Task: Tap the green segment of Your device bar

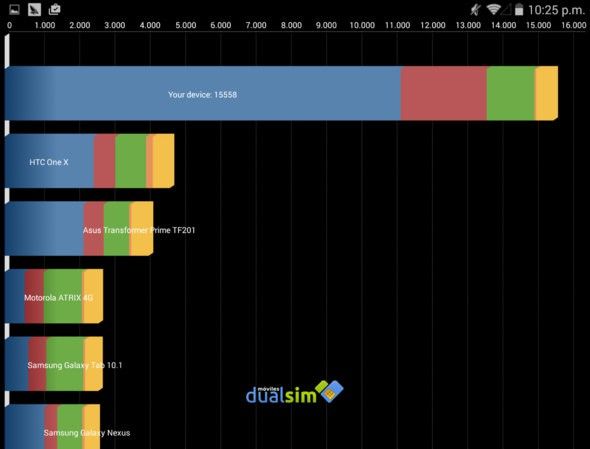Action: [x=511, y=93]
